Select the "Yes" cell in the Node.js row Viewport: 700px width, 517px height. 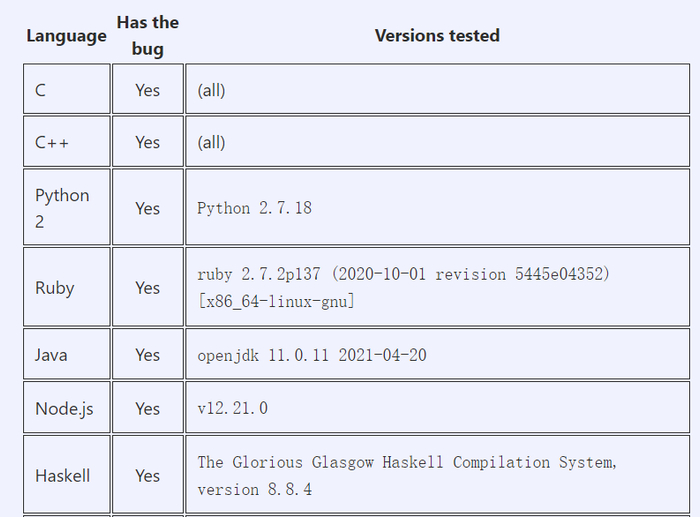(147, 408)
